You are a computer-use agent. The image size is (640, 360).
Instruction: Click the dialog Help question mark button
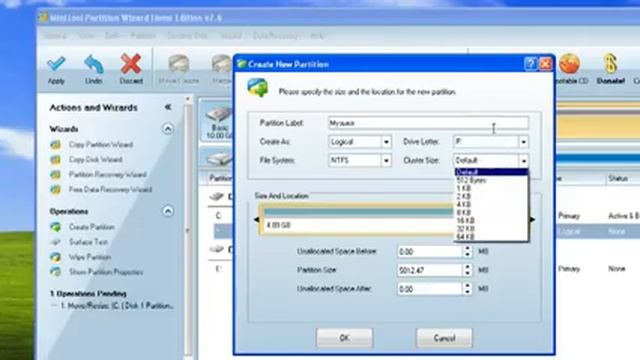tap(530, 64)
